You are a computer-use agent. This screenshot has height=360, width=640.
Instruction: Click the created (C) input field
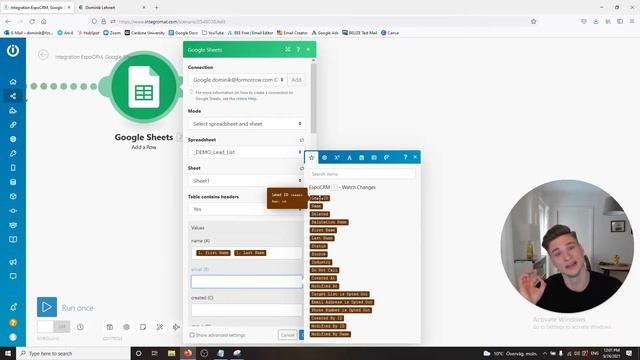coord(247,310)
